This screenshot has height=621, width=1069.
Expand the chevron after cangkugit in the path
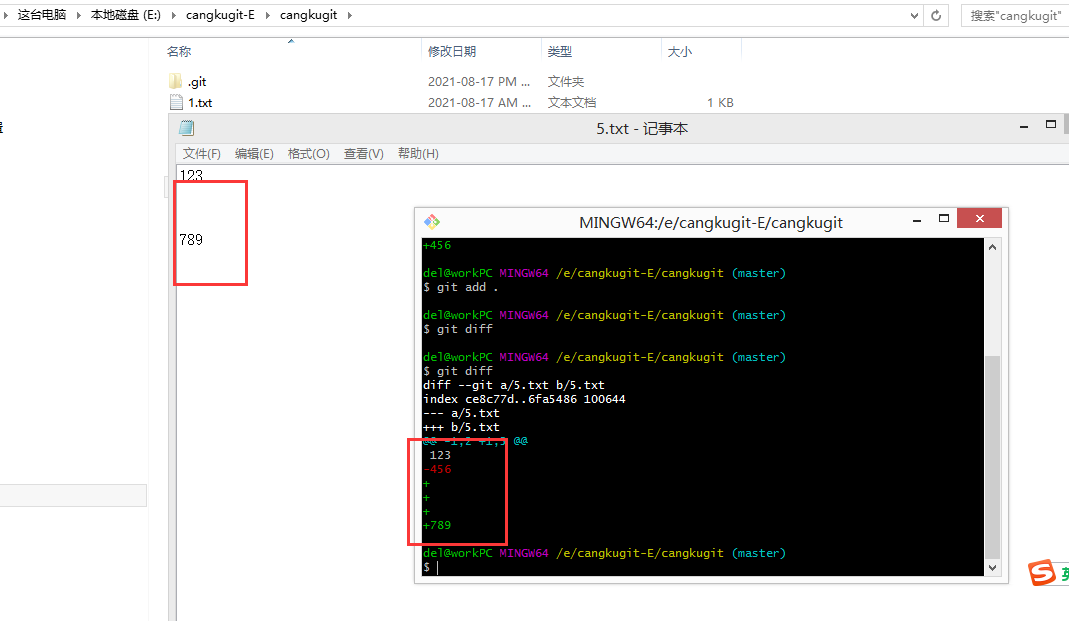pyautogui.click(x=350, y=15)
